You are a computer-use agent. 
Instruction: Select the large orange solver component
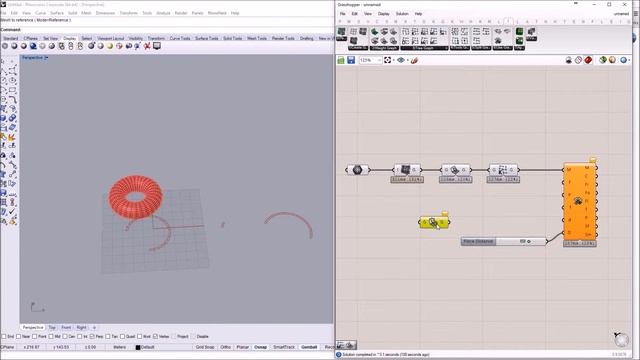(x=580, y=201)
